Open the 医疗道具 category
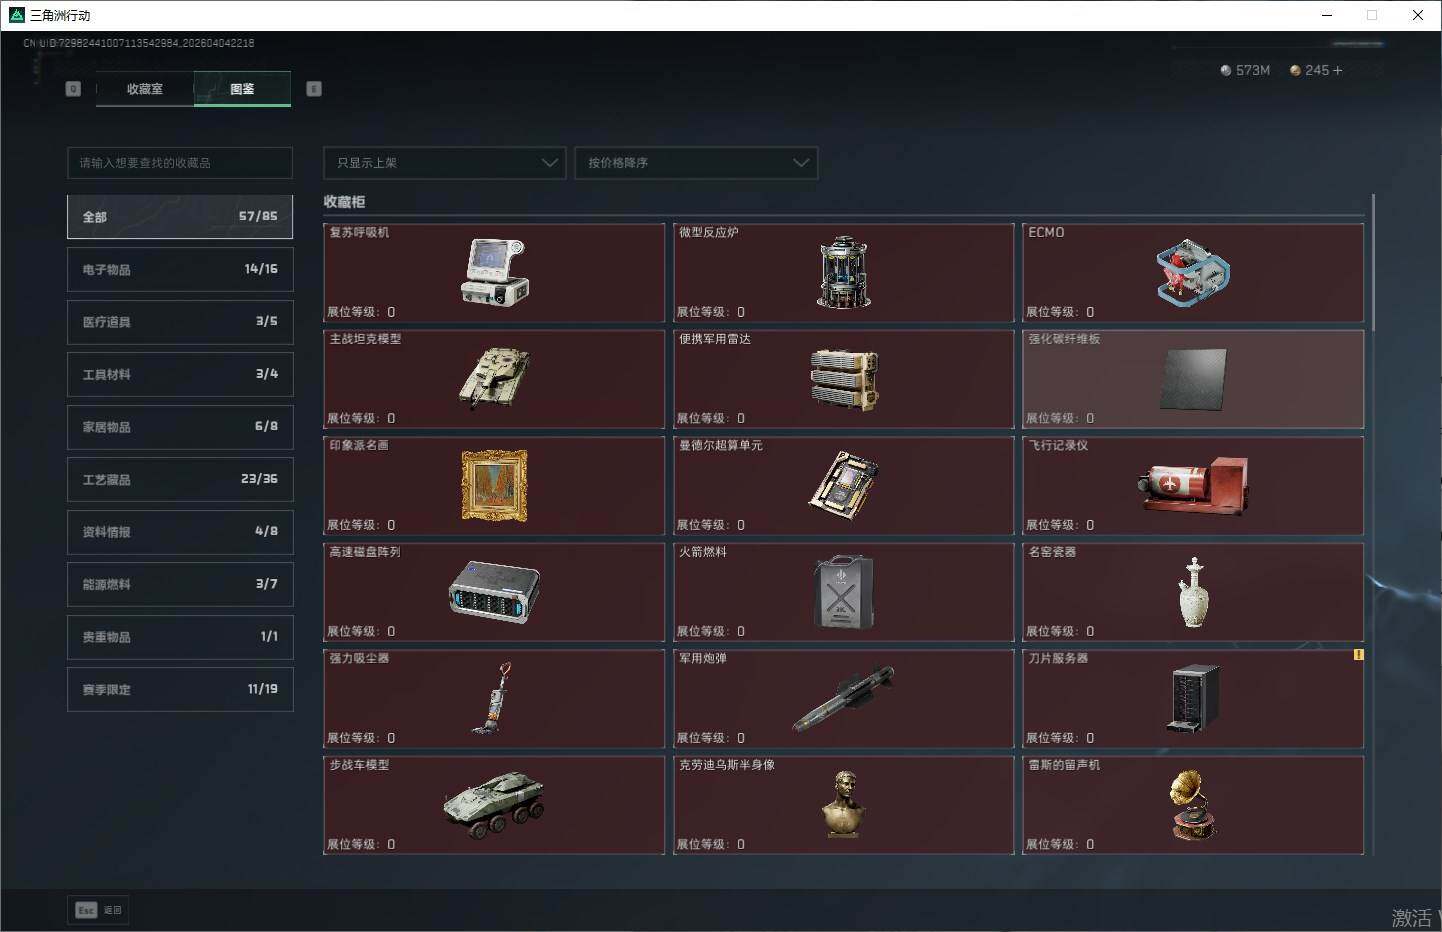The height and width of the screenshot is (932, 1442). pos(180,322)
